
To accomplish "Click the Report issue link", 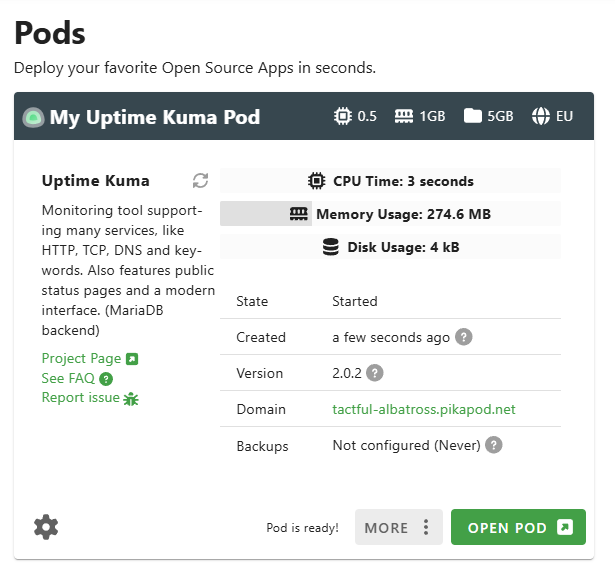I will (80, 398).
